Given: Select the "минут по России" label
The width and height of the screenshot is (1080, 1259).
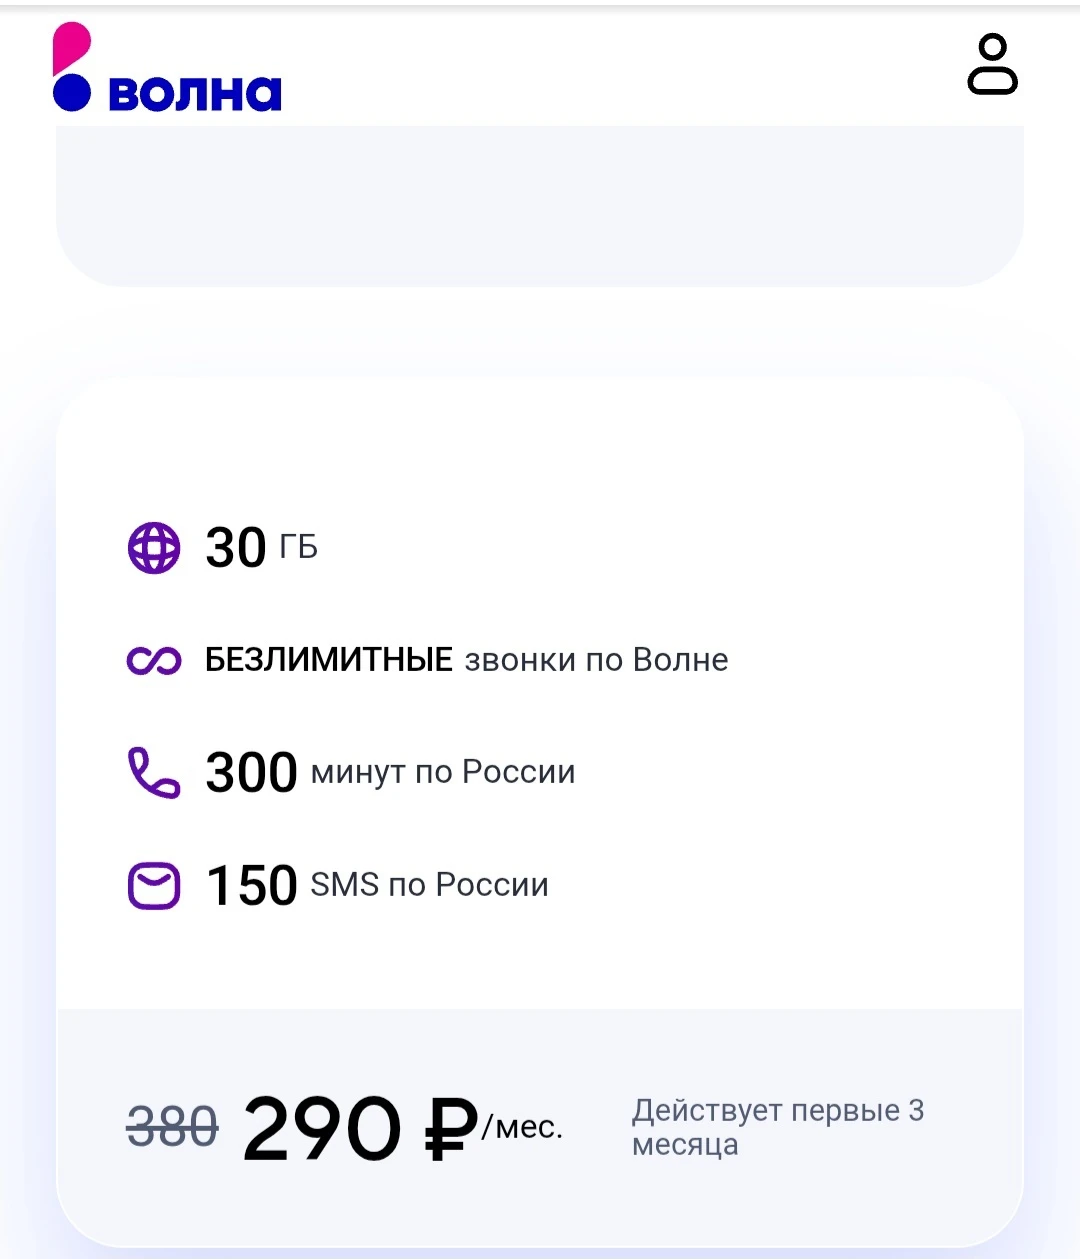Looking at the screenshot, I should tap(443, 772).
